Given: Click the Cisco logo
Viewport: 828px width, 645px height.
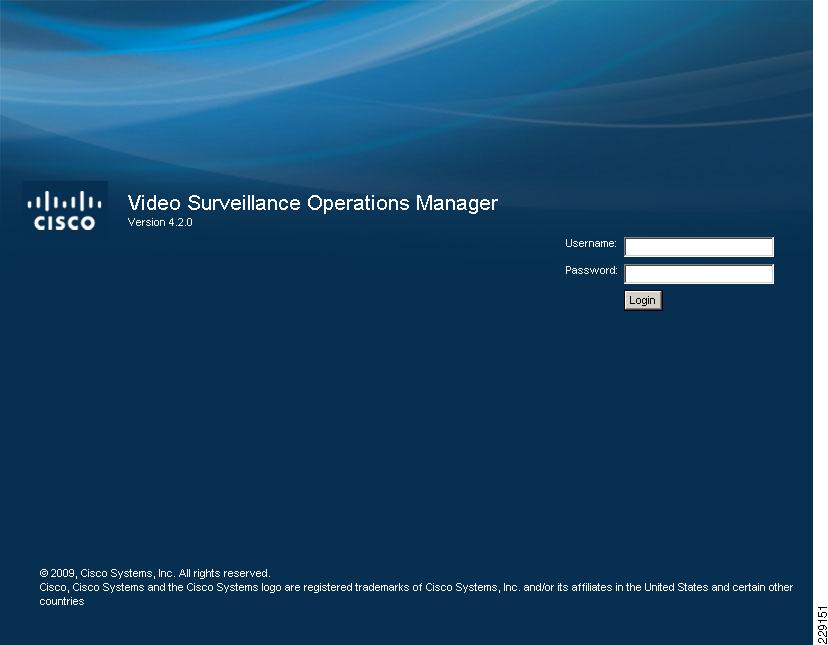Looking at the screenshot, I should (64, 210).
